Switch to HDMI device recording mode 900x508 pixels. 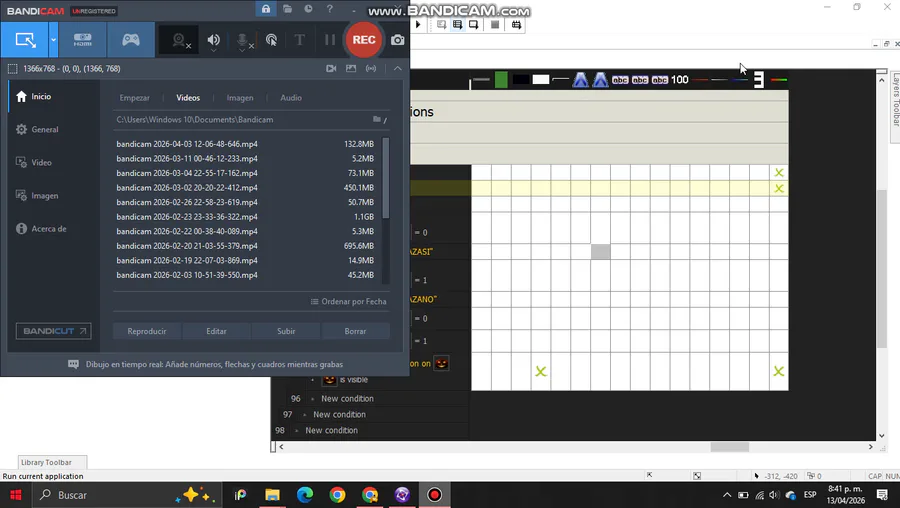pyautogui.click(x=83, y=40)
